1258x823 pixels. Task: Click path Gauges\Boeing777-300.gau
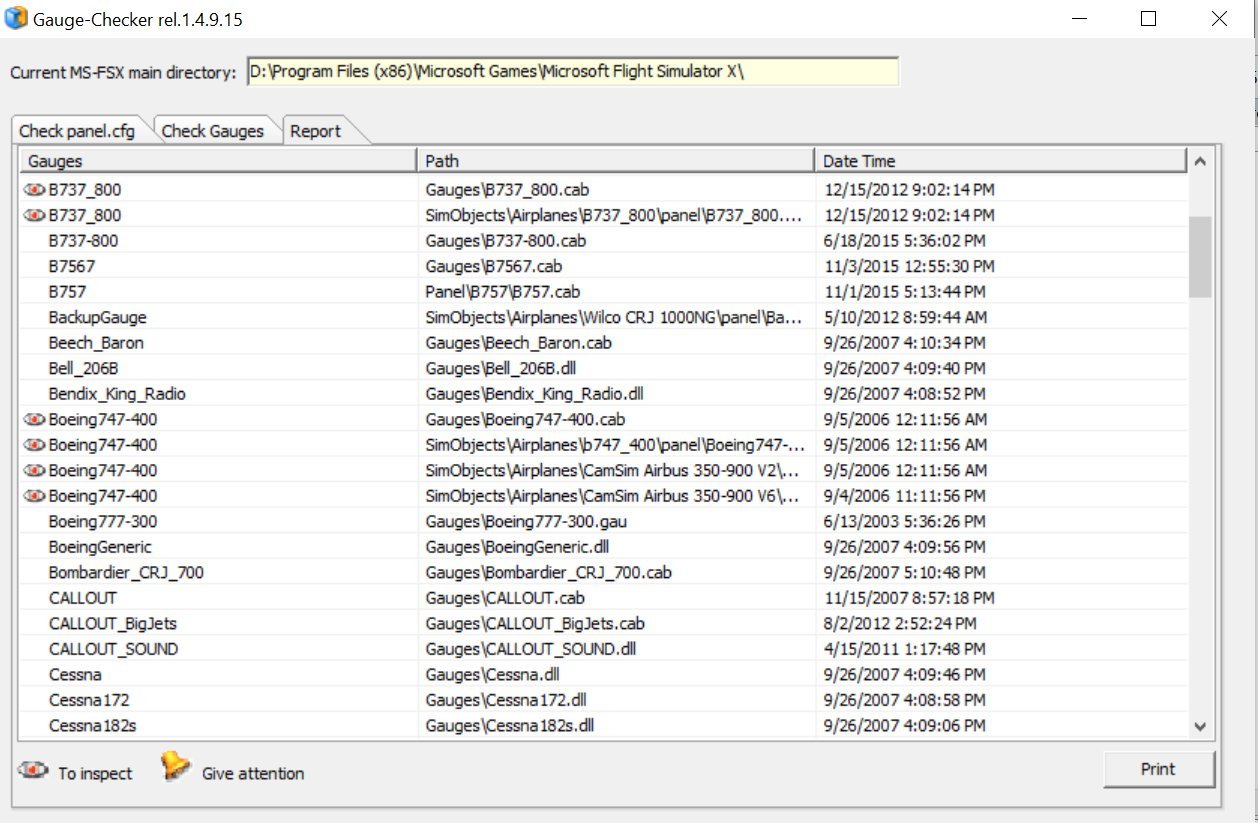coord(526,521)
